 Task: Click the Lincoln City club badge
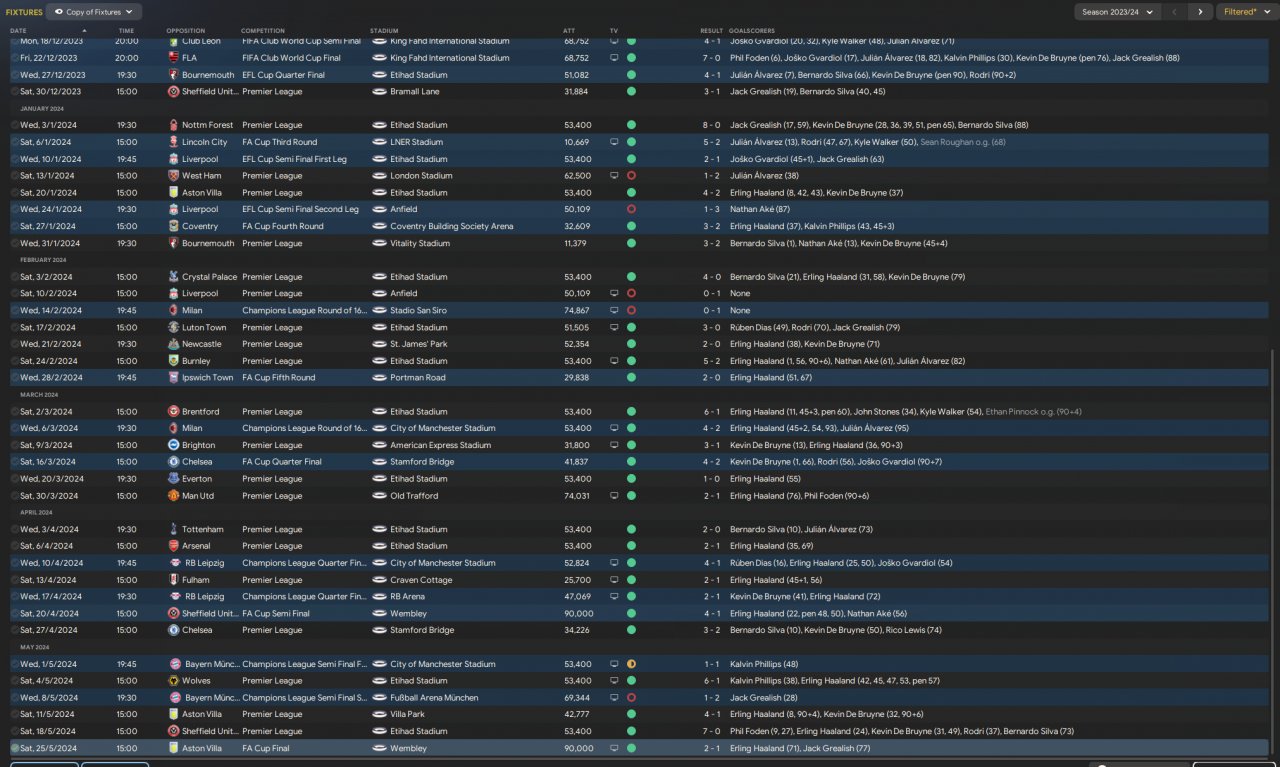[174, 142]
